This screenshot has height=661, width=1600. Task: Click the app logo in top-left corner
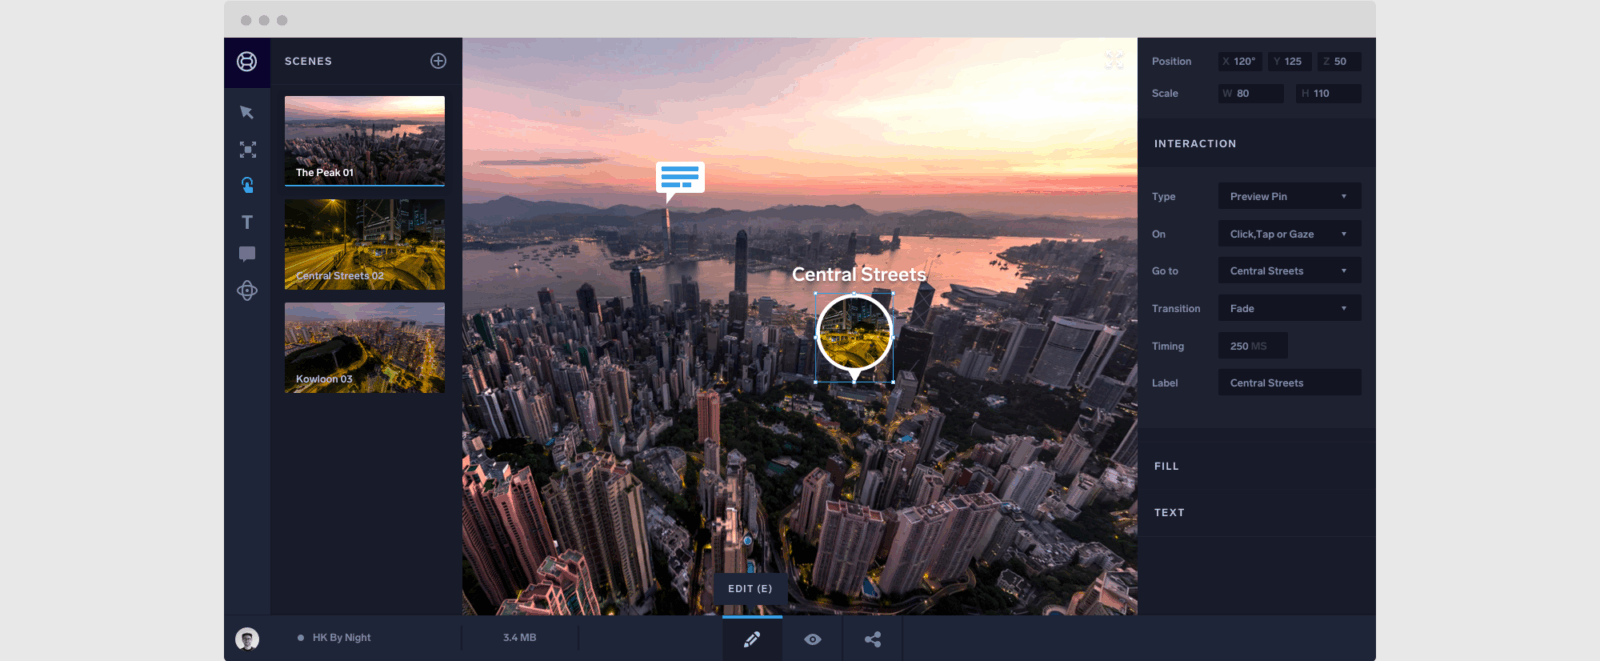(247, 61)
